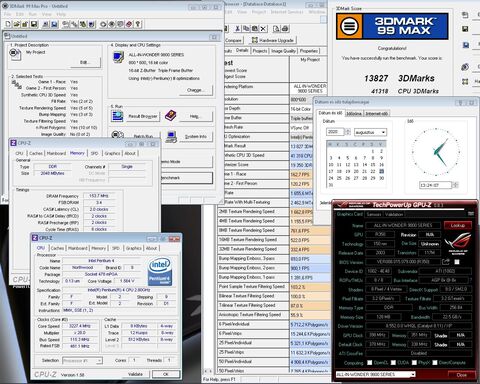Toggle the CUDA checkbox in GPU-Z

pos(393,362)
